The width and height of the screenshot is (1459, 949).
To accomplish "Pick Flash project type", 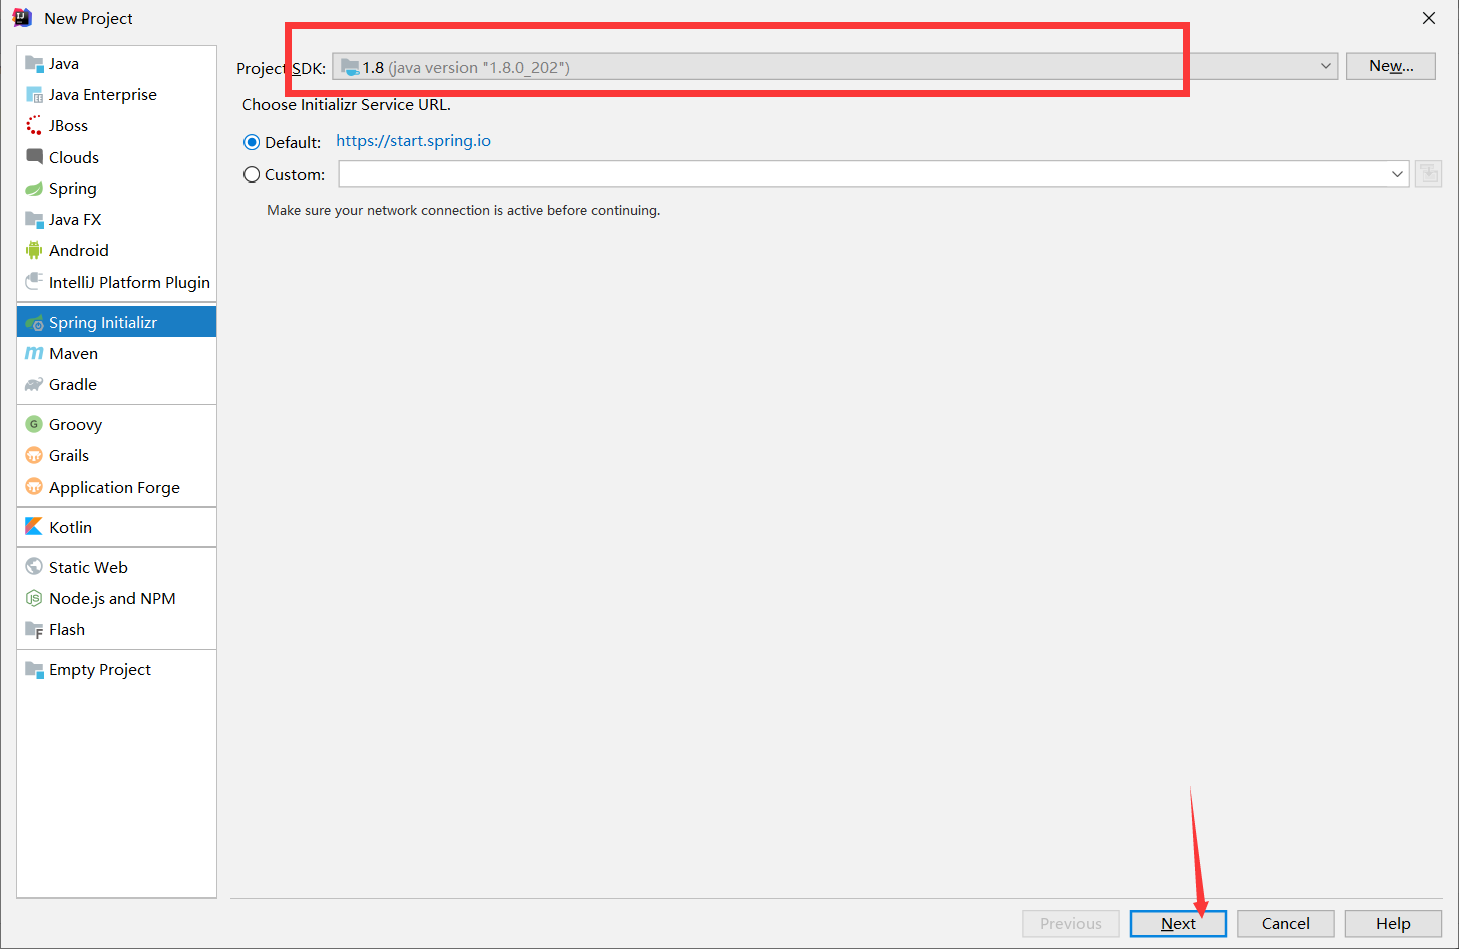I will coord(116,630).
